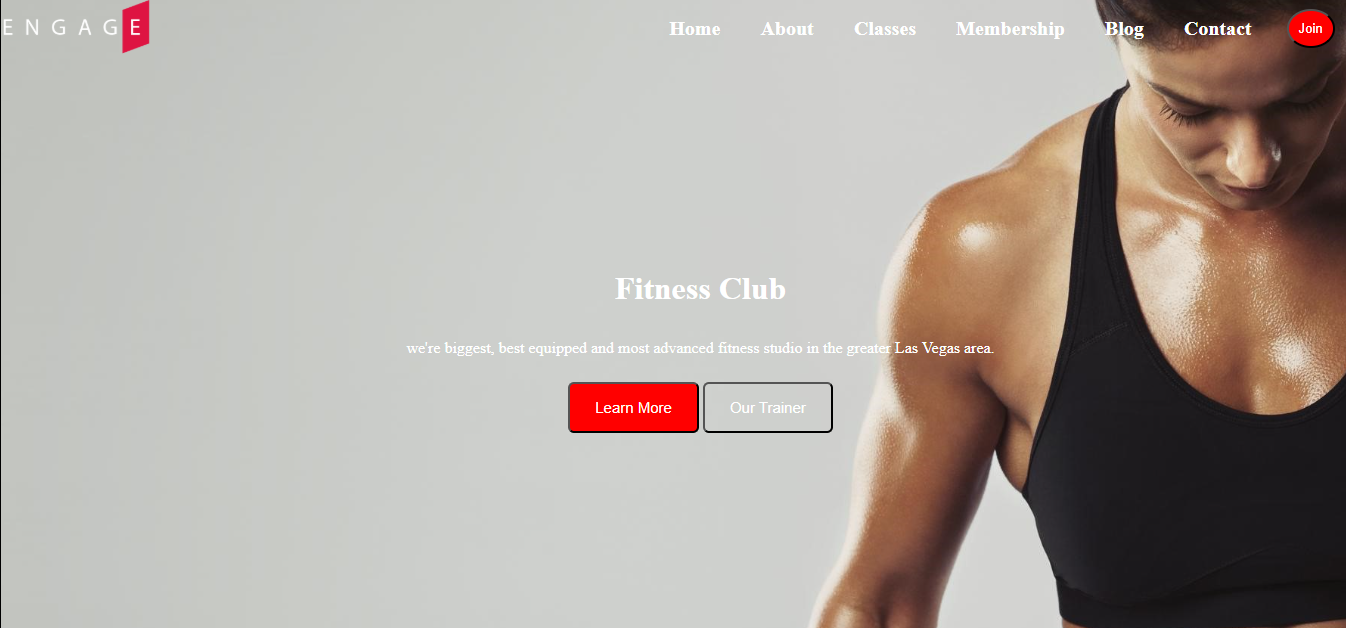Click the Fitness Club heading
The height and width of the screenshot is (628, 1346).
pyautogui.click(x=700, y=289)
